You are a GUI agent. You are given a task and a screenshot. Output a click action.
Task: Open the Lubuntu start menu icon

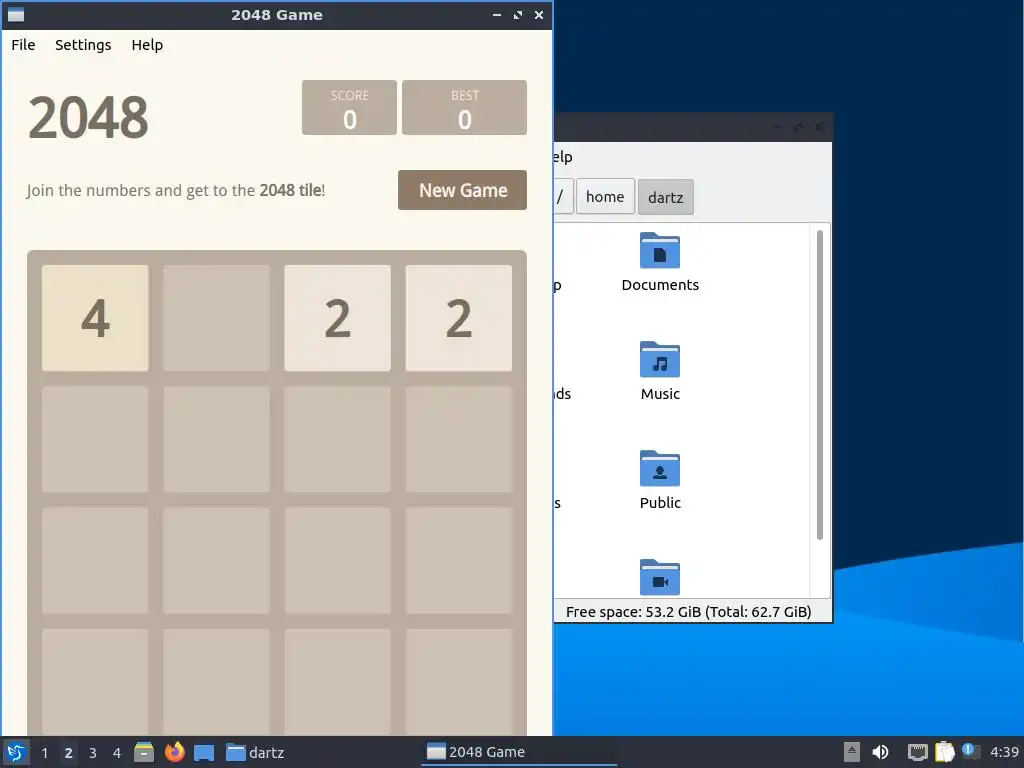16,752
